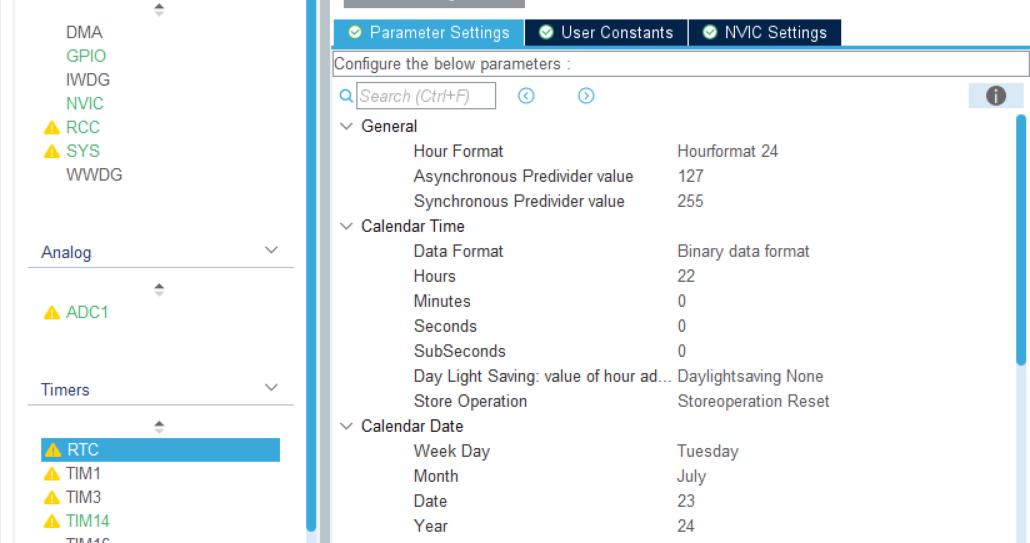This screenshot has width=1030, height=543.
Task: Click warning icon next to RCC
Action: [x=52, y=127]
